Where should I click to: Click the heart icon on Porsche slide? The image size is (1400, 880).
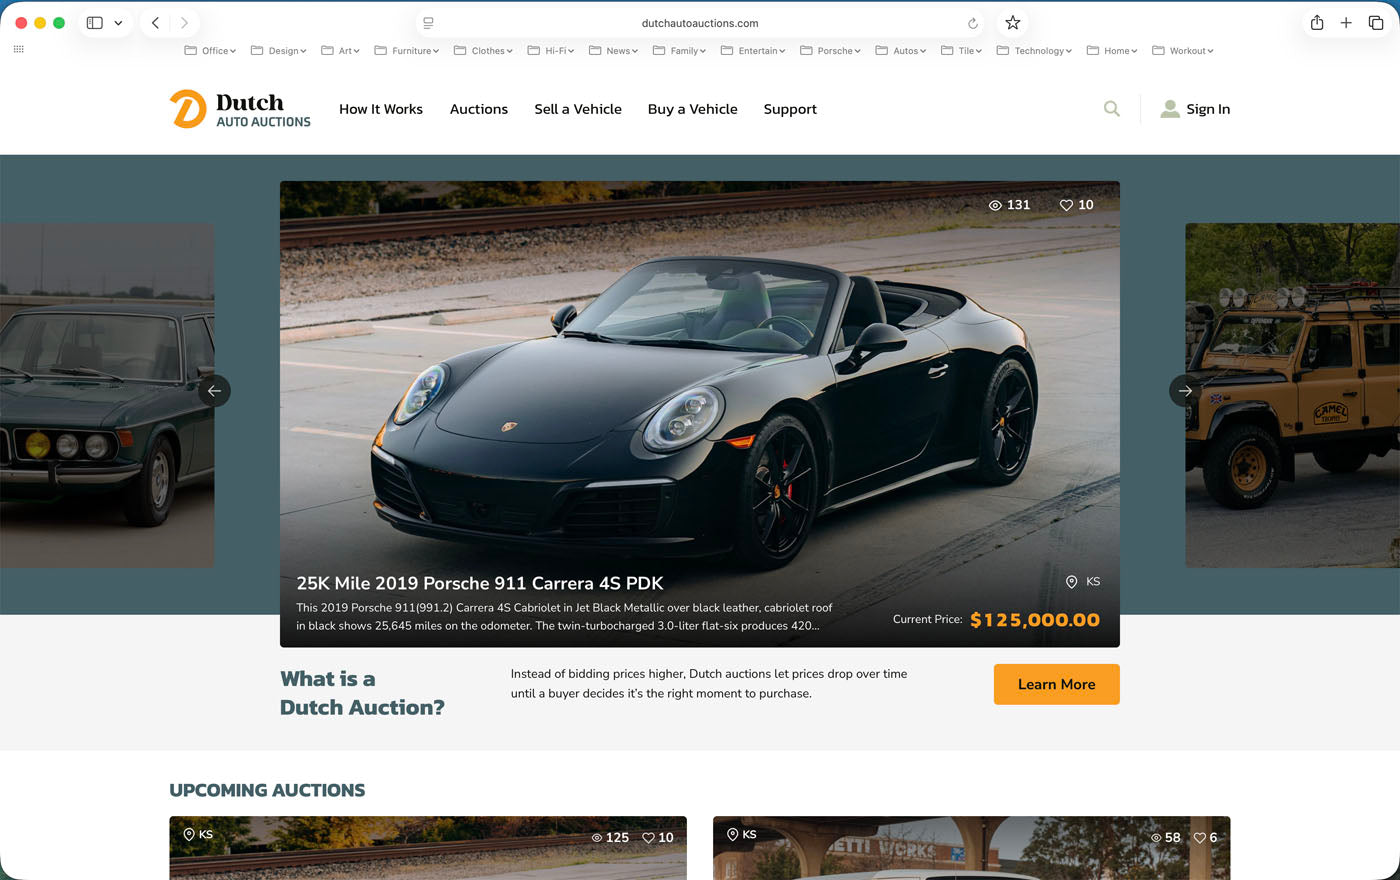(x=1066, y=205)
